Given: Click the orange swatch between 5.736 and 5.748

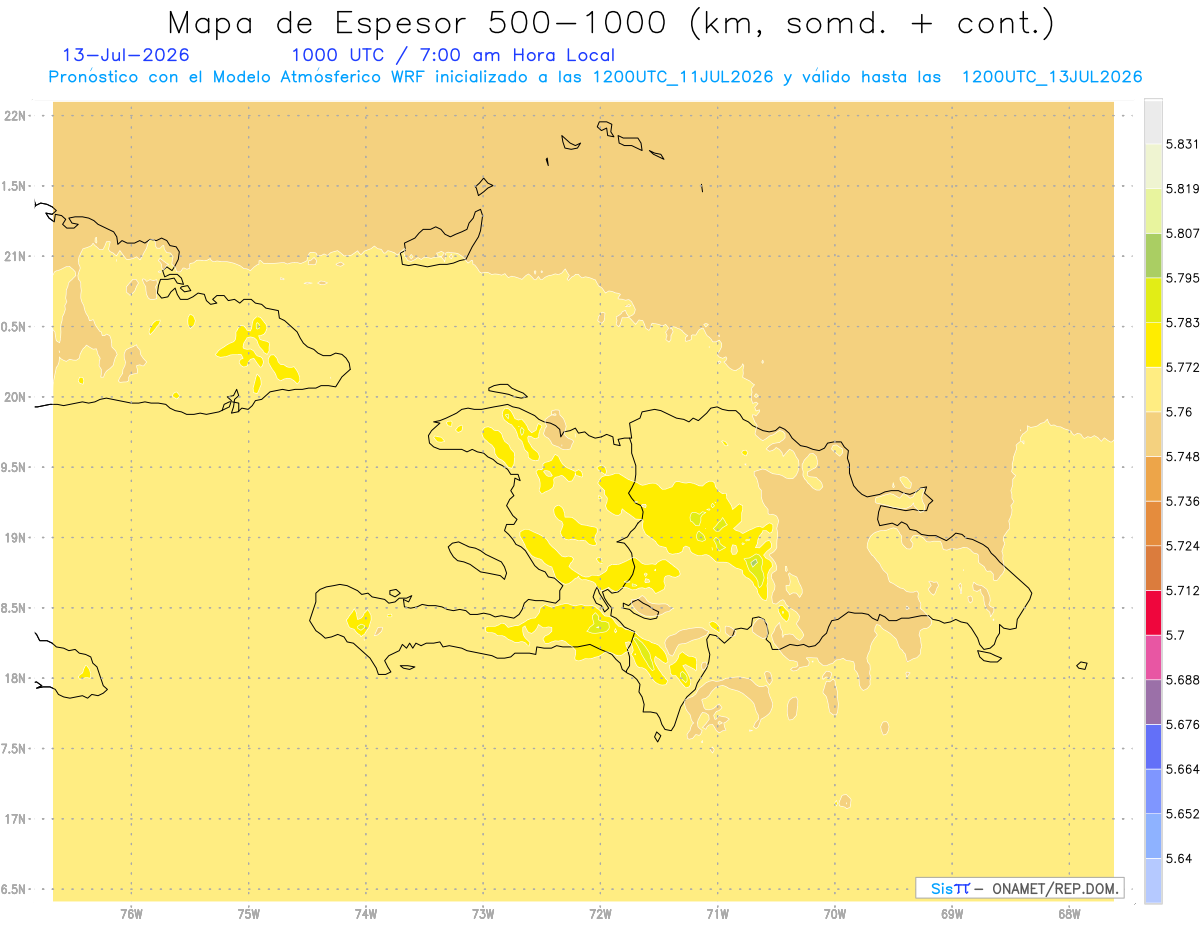Looking at the screenshot, I should pos(1153,478).
